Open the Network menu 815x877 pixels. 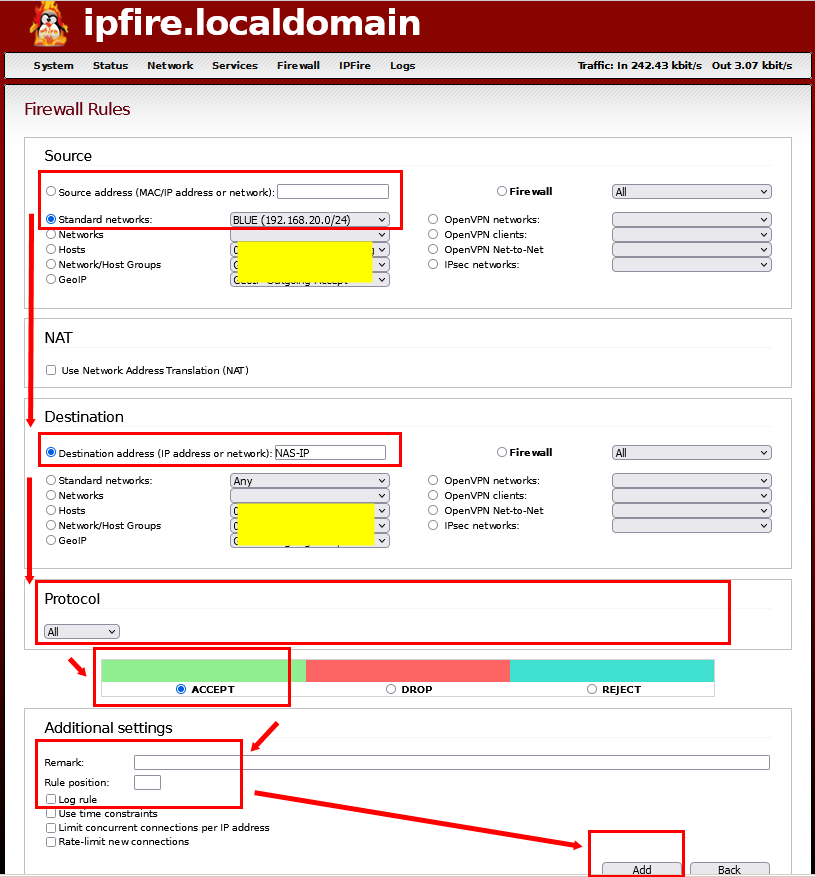(x=170, y=65)
